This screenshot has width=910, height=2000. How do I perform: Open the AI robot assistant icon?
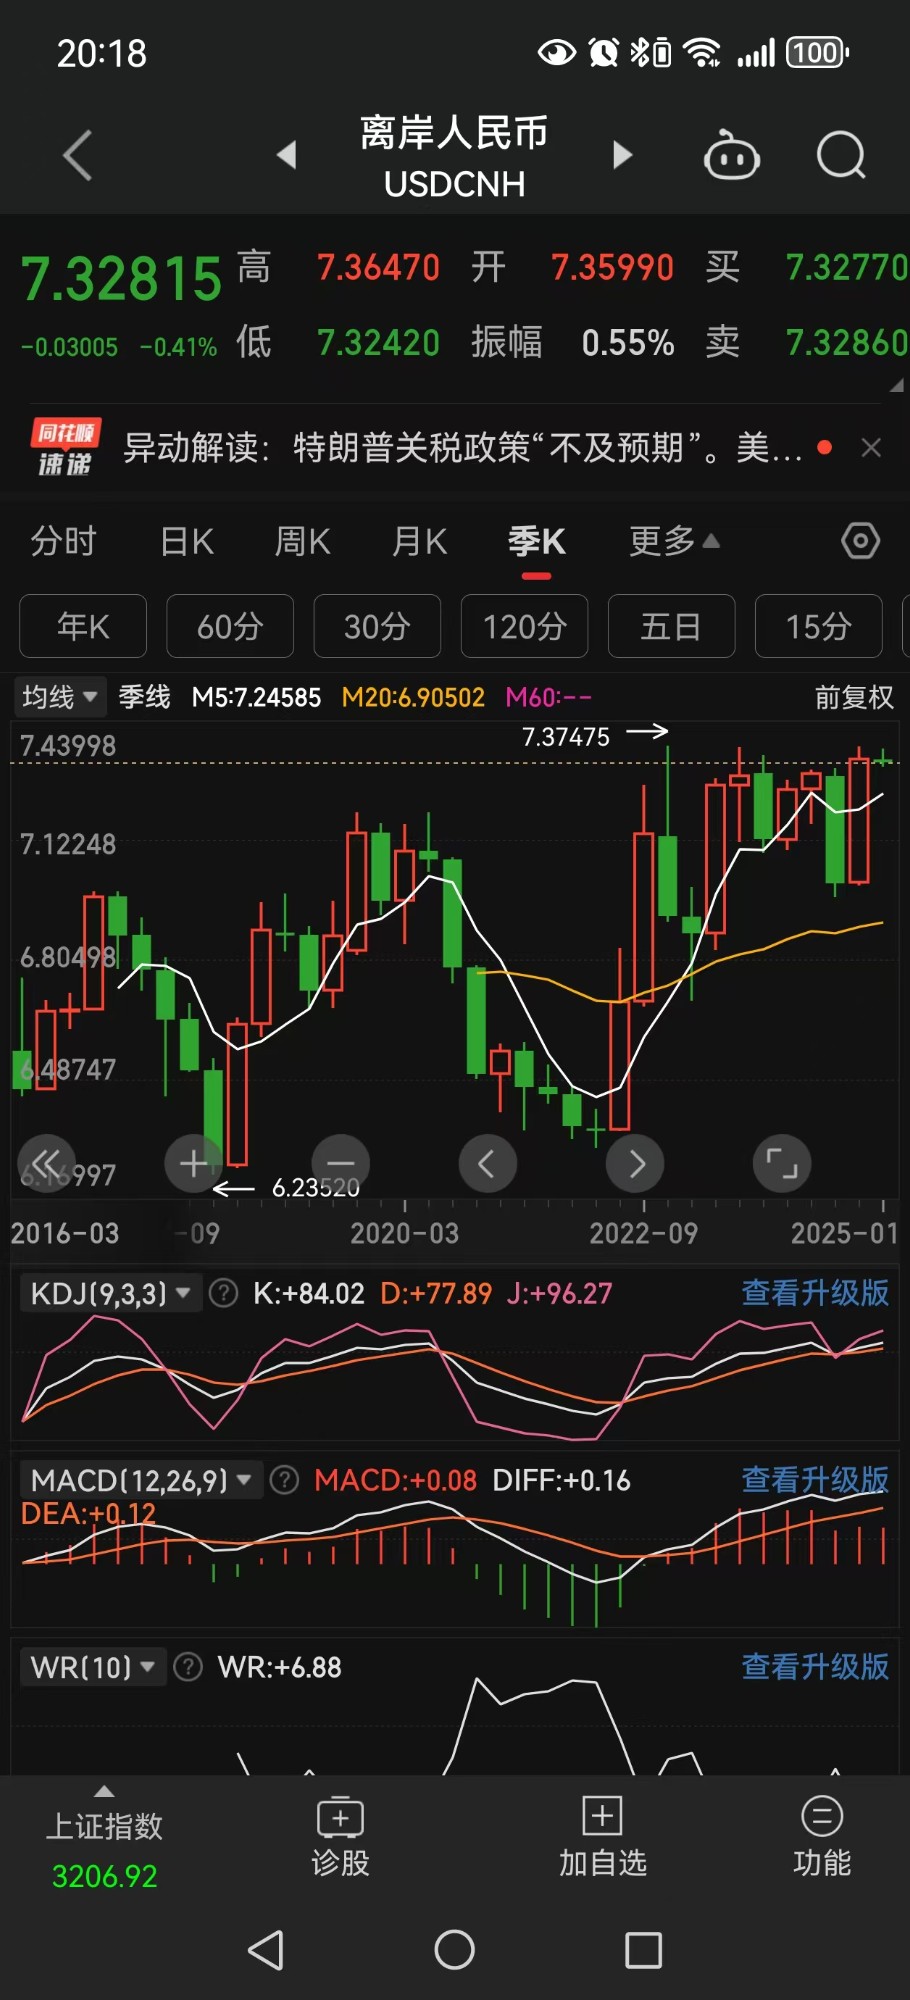coord(732,156)
